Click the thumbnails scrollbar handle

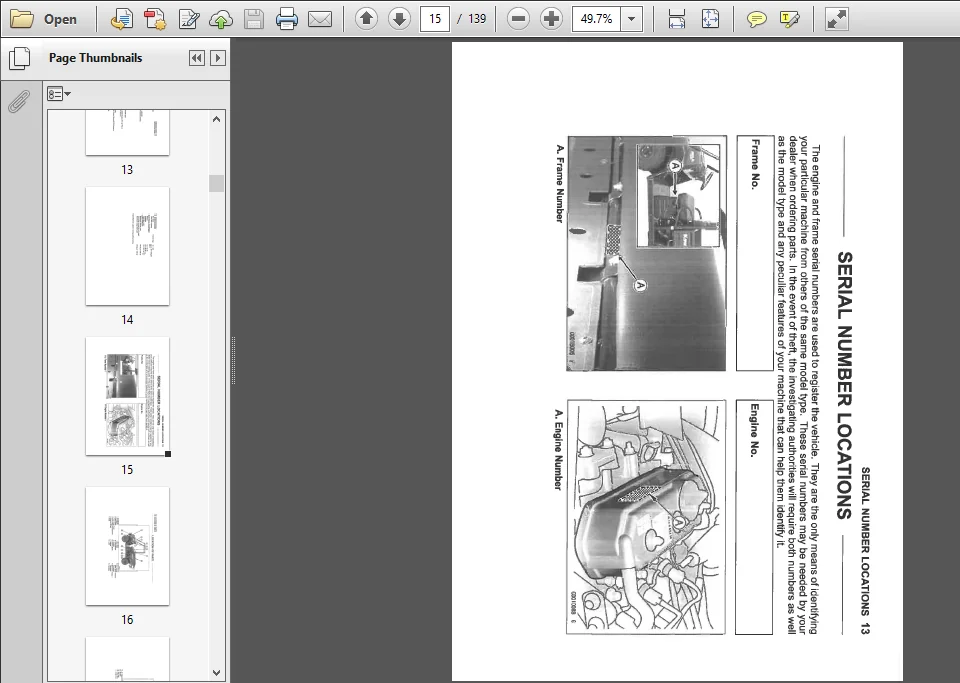click(x=216, y=183)
